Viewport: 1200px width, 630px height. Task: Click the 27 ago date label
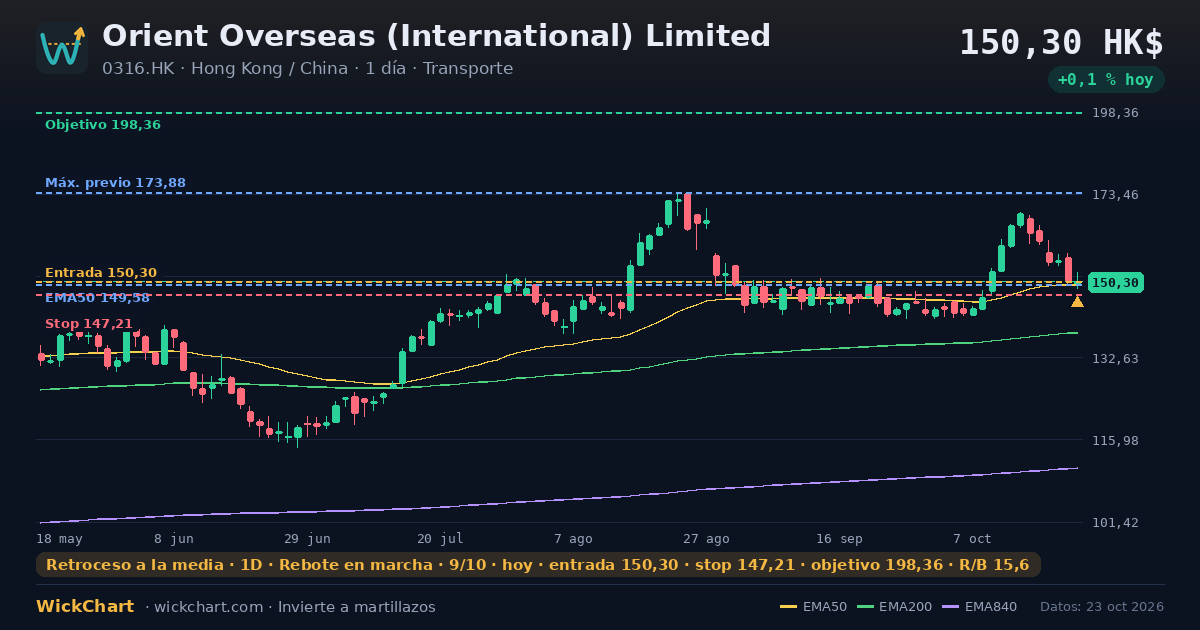click(x=706, y=538)
